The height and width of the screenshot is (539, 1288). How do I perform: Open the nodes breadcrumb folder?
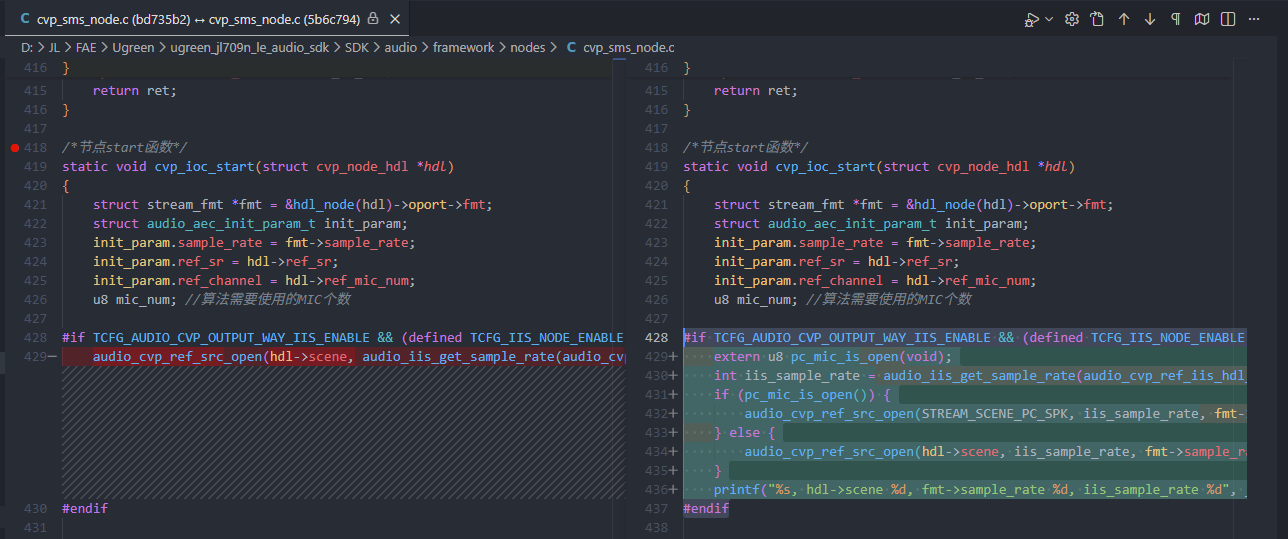pyautogui.click(x=528, y=47)
